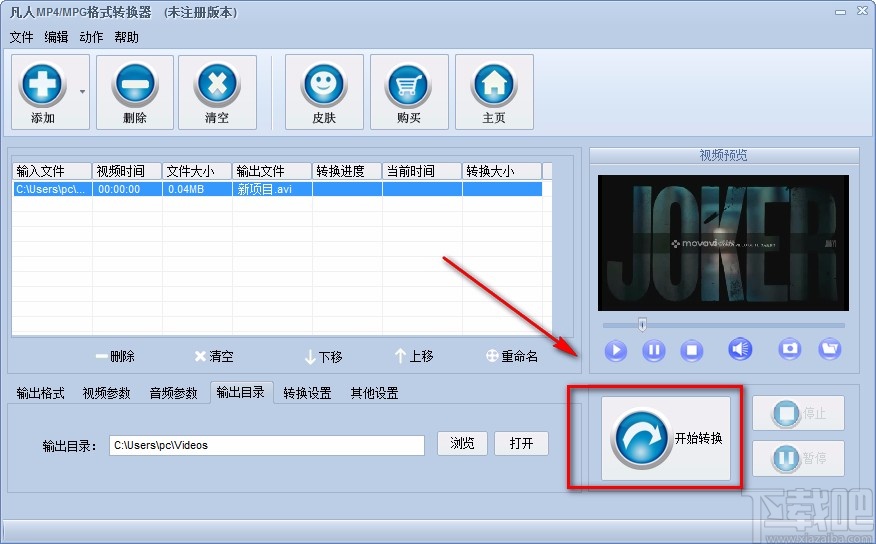Image resolution: width=876 pixels, height=544 pixels.
Task: Click the 当前时间 column header
Action: [422, 171]
